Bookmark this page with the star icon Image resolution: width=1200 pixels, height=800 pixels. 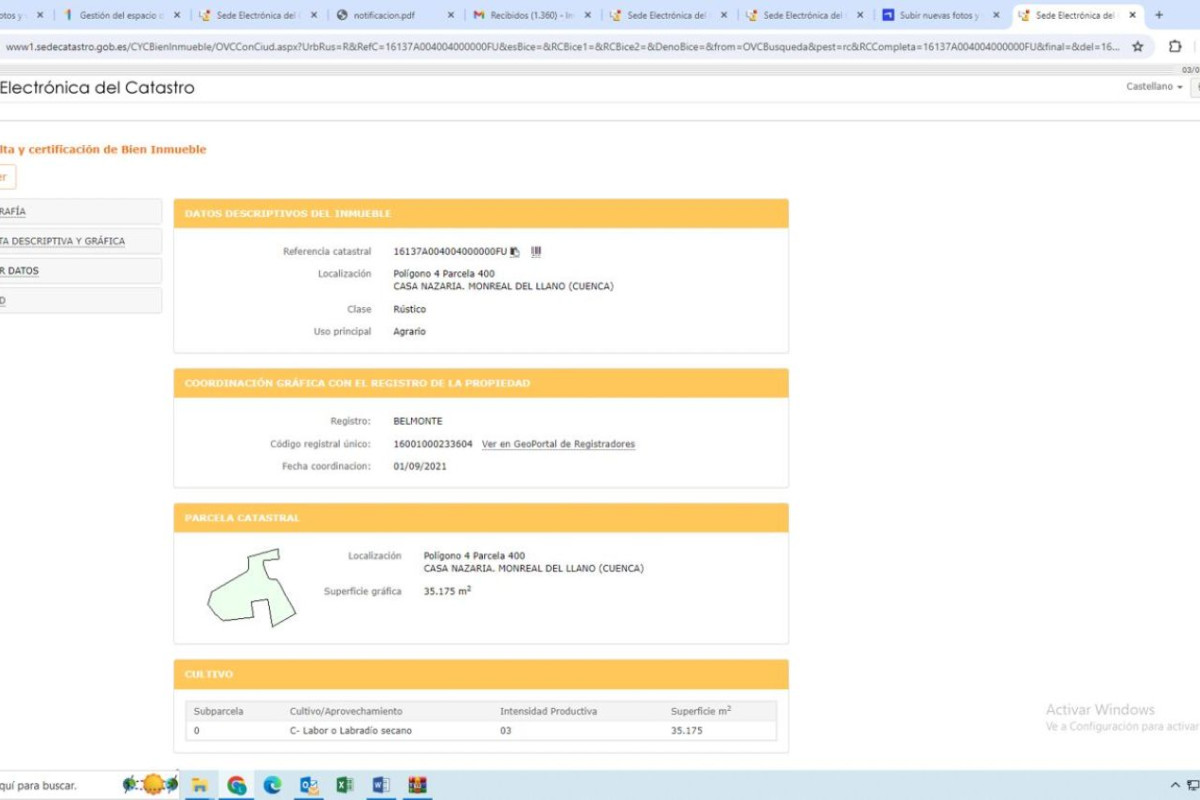1137,47
